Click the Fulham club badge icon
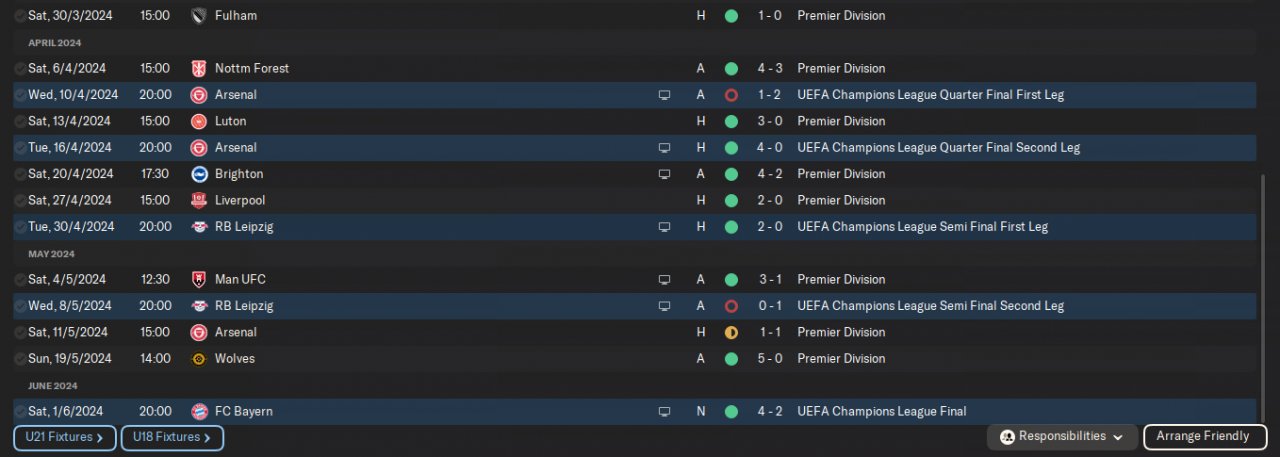The image size is (1280, 457). [x=199, y=16]
